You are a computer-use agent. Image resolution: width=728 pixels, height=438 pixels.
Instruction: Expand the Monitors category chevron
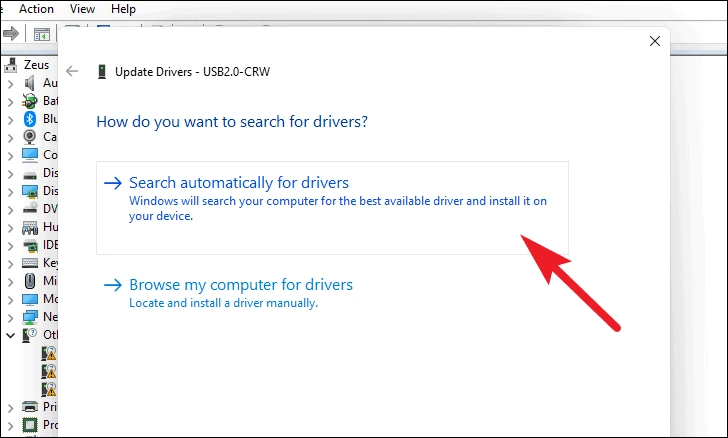pos(11,300)
